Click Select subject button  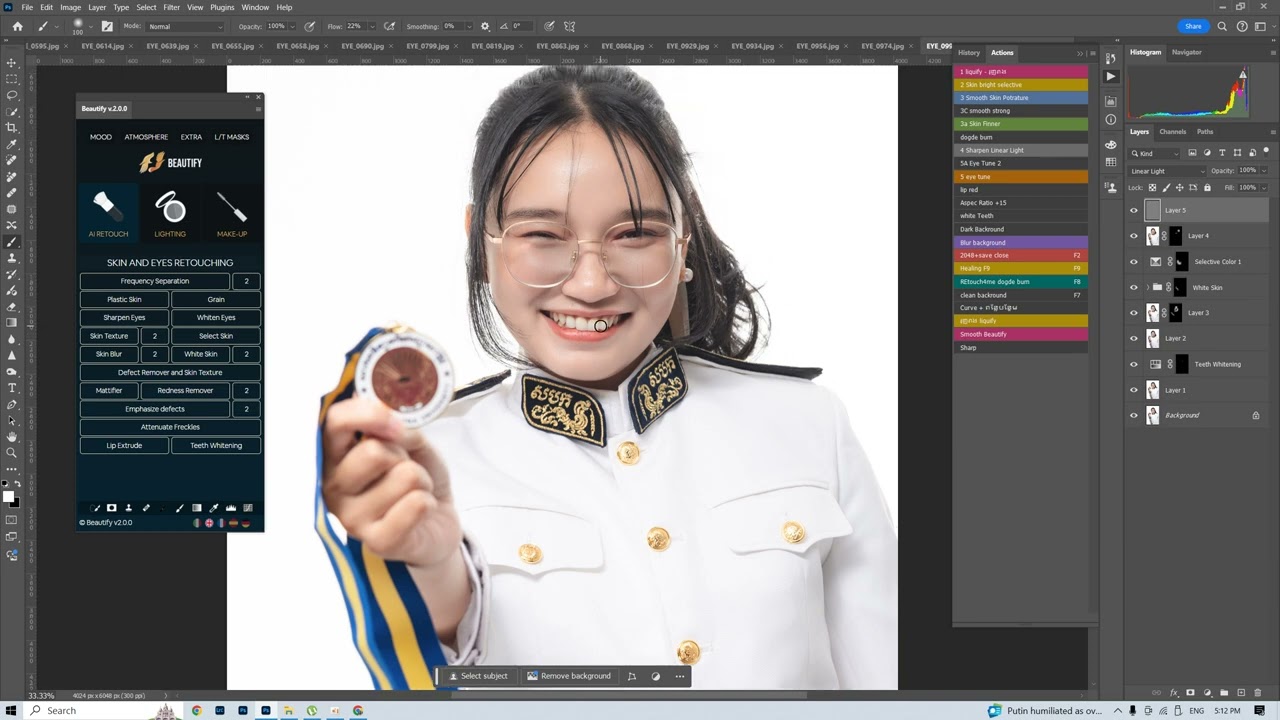click(x=478, y=676)
